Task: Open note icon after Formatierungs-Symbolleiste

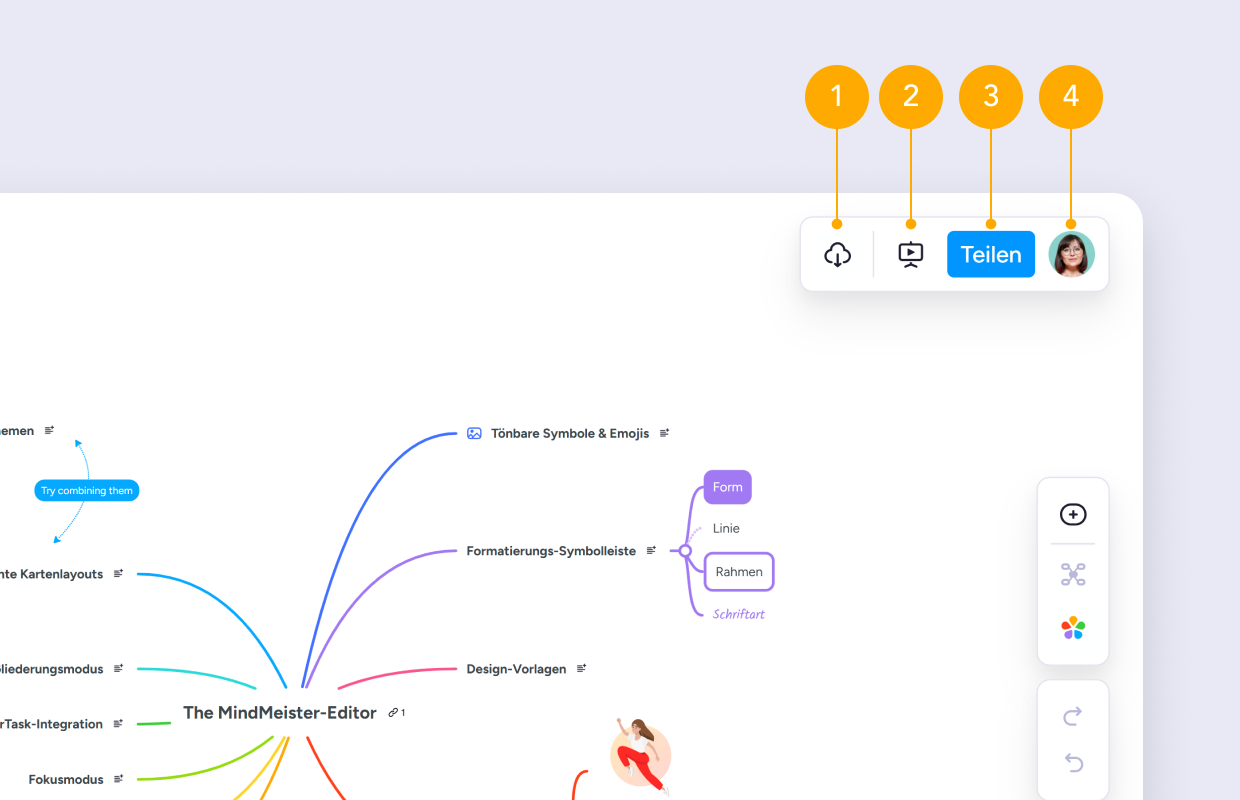Action: click(x=652, y=550)
